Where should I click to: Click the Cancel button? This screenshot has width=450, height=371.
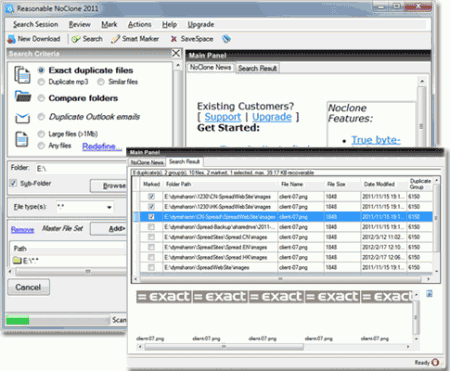pyautogui.click(x=28, y=287)
